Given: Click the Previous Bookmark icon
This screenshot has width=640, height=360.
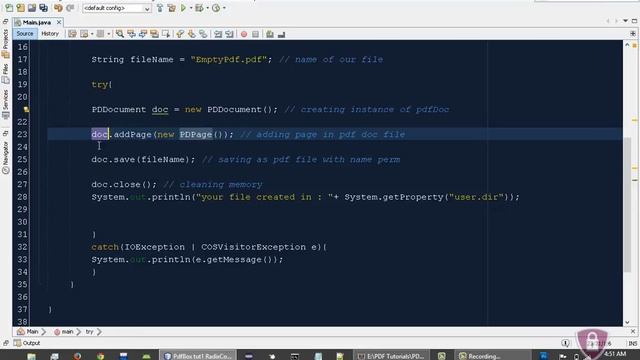Looking at the screenshot, I should [180, 34].
